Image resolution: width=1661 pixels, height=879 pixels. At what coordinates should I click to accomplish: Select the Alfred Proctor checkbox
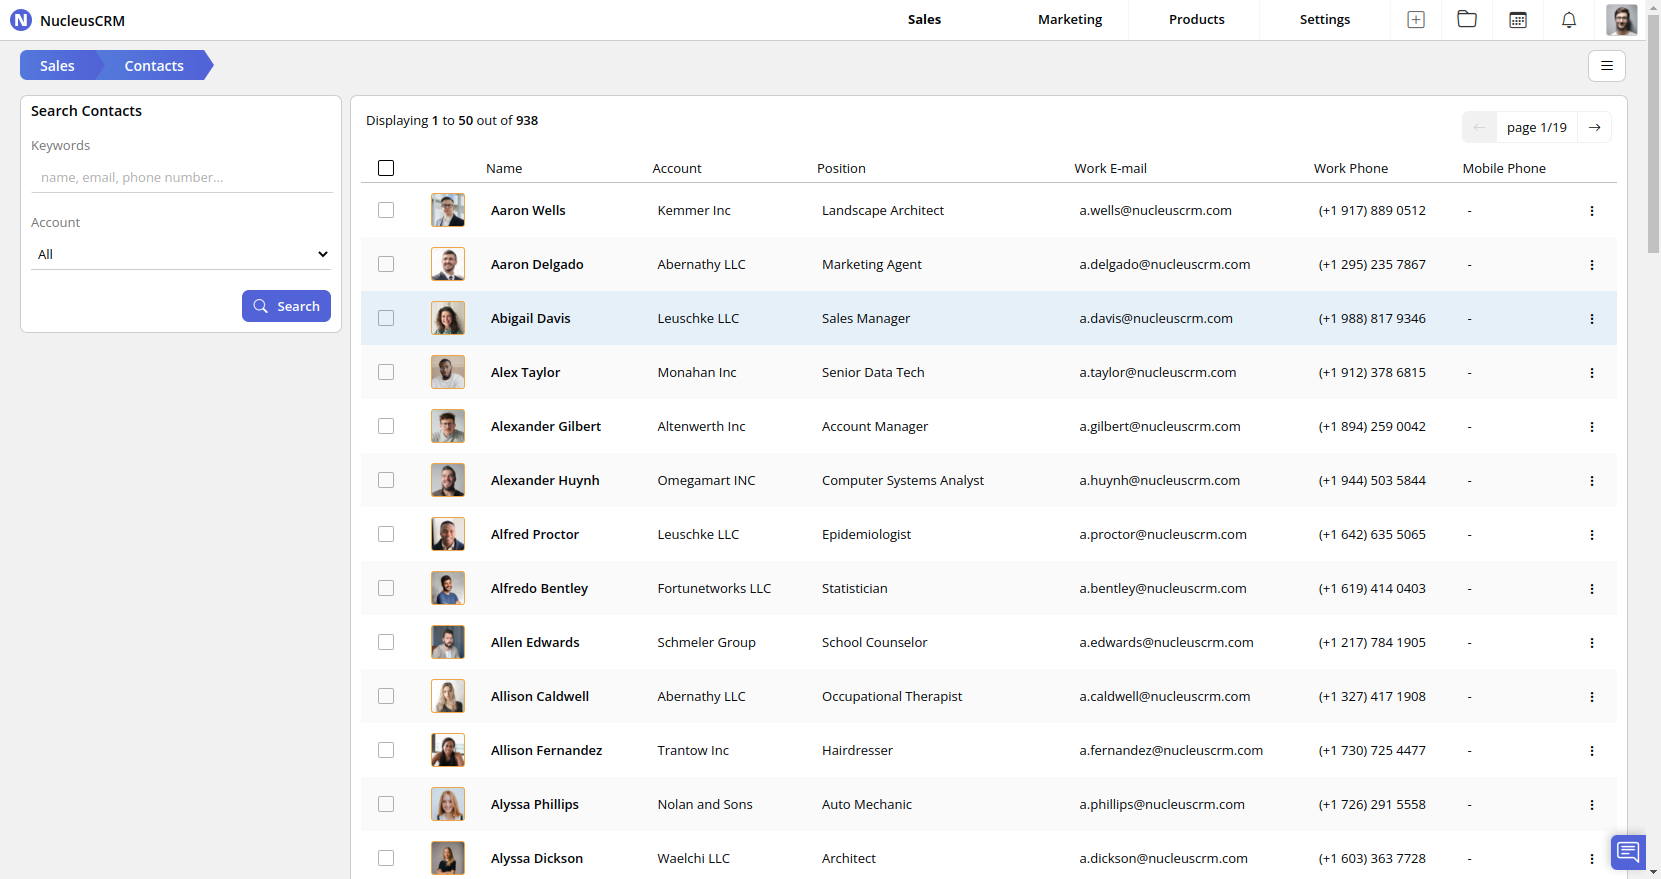click(386, 534)
